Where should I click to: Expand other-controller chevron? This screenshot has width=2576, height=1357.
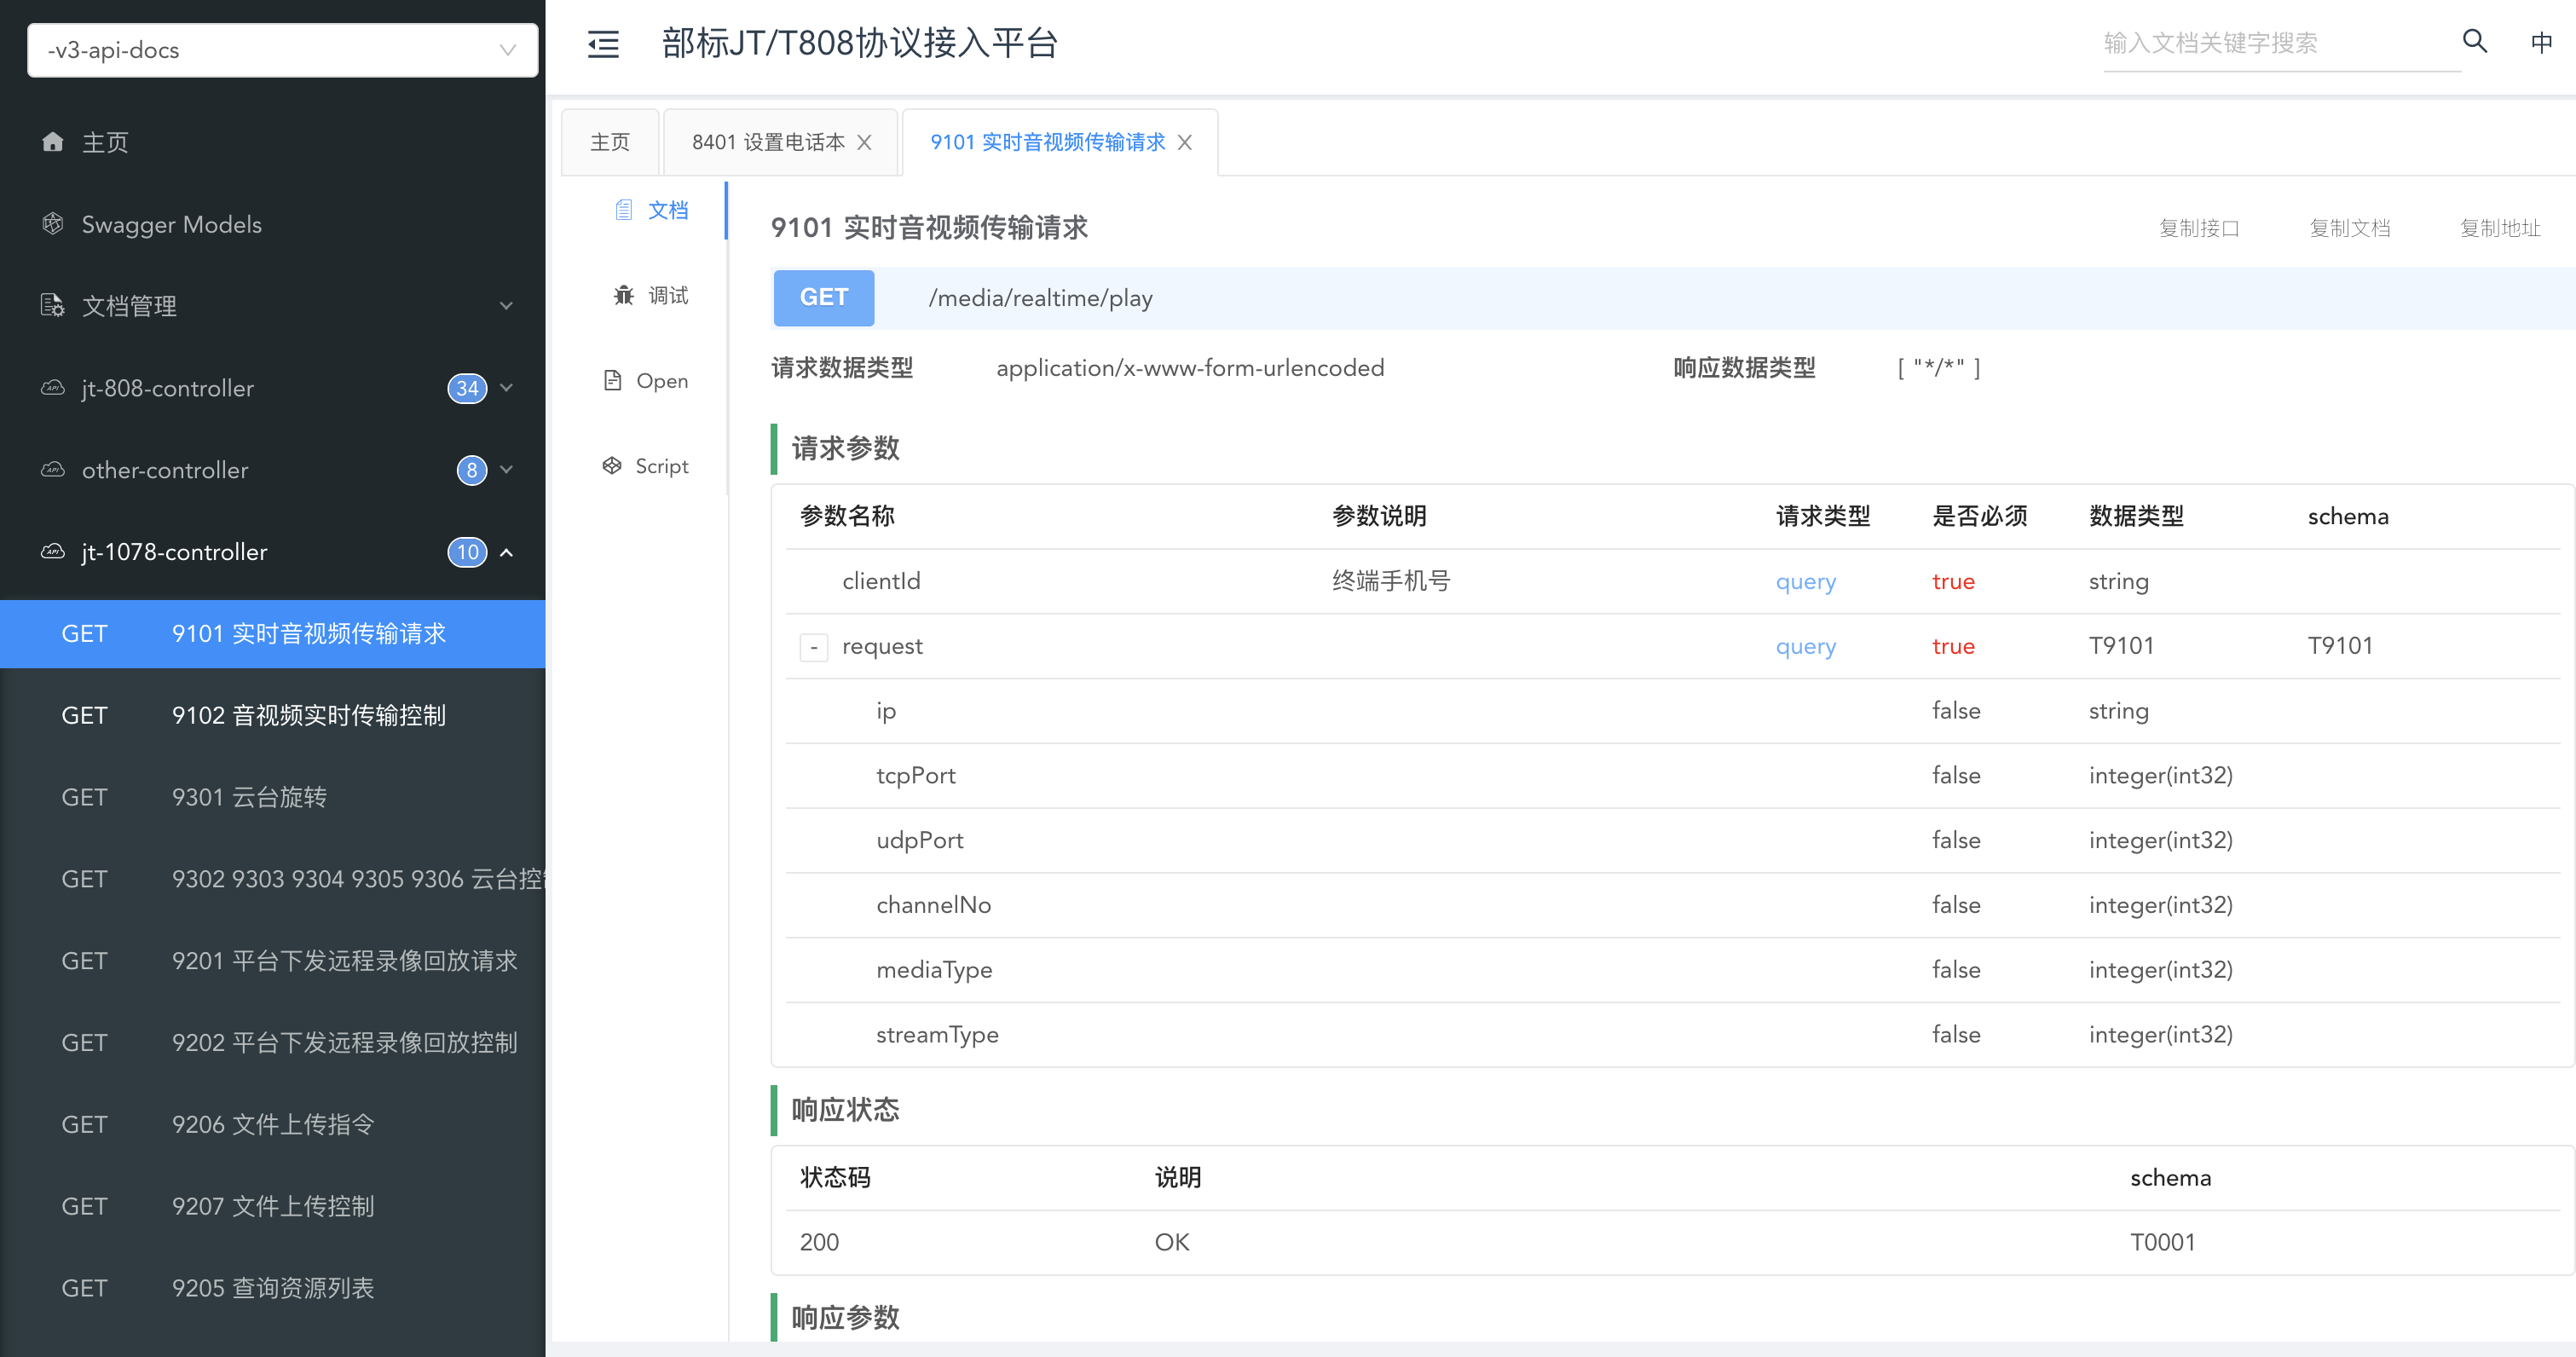pos(506,470)
